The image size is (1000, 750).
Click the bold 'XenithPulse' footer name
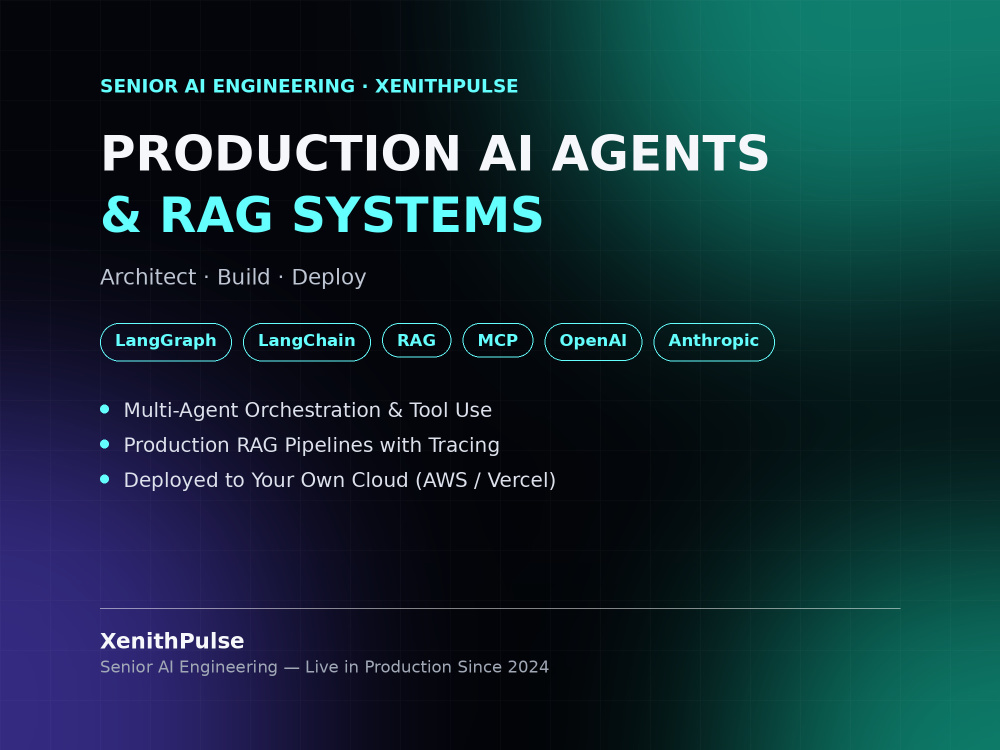click(172, 641)
